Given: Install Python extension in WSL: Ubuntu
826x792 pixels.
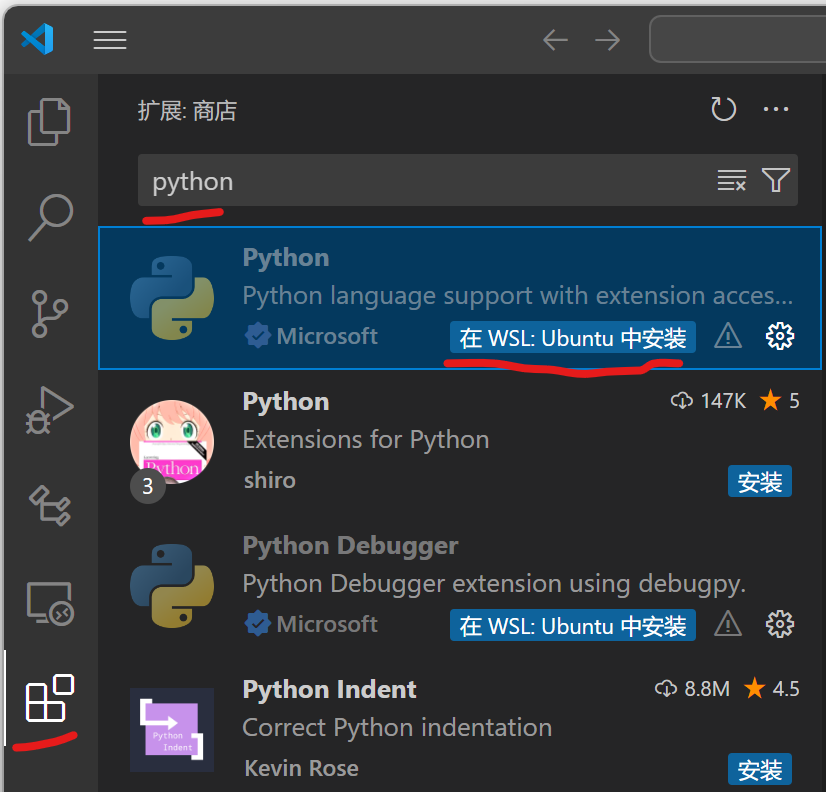Looking at the screenshot, I should 571,337.
